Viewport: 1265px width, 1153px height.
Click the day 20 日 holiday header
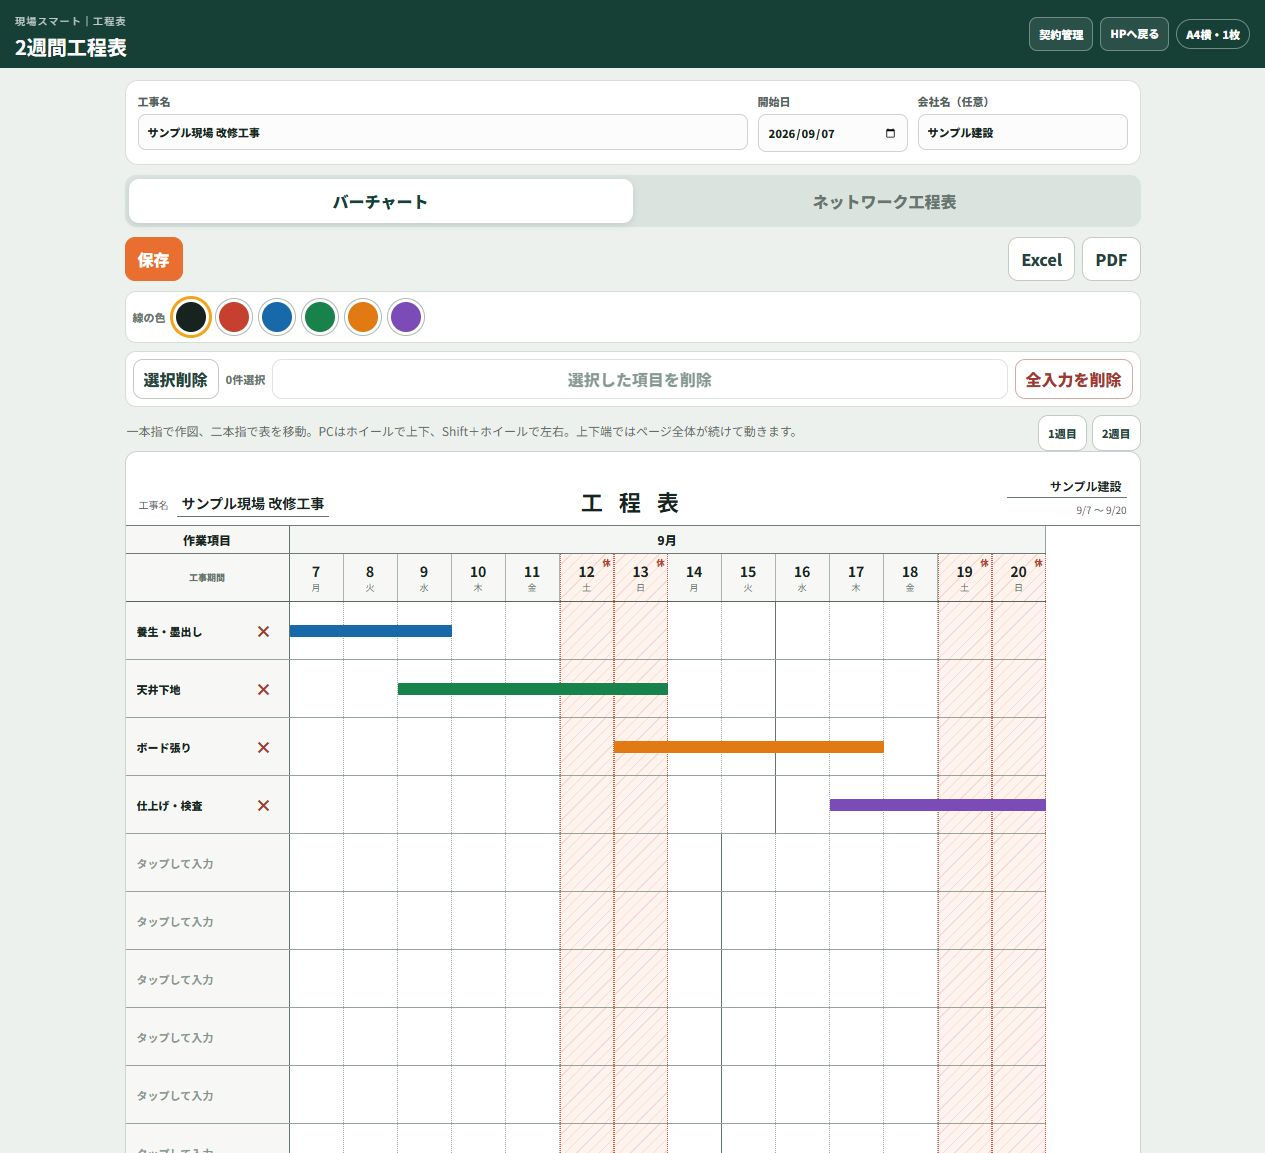point(1019,578)
